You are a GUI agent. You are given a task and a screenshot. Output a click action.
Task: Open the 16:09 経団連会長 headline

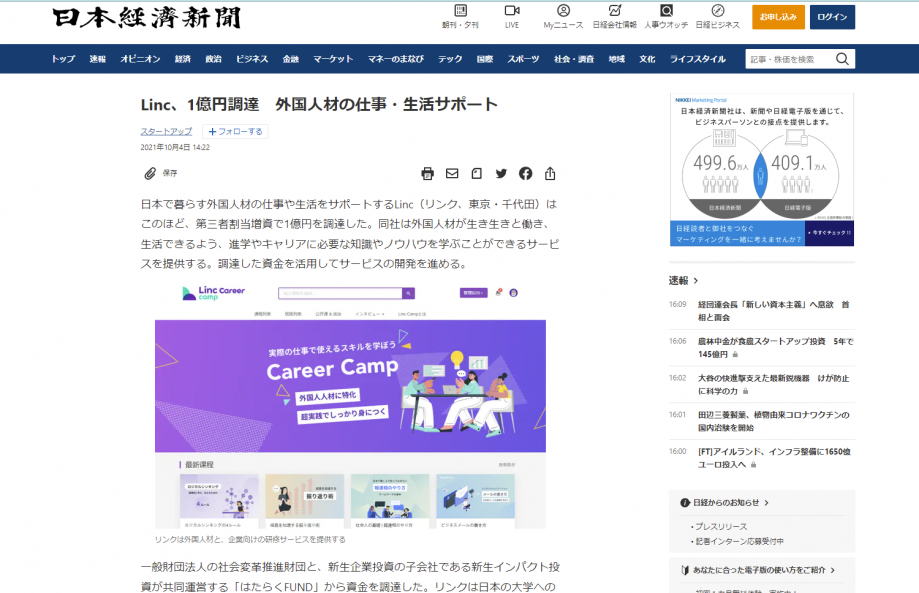tap(774, 311)
